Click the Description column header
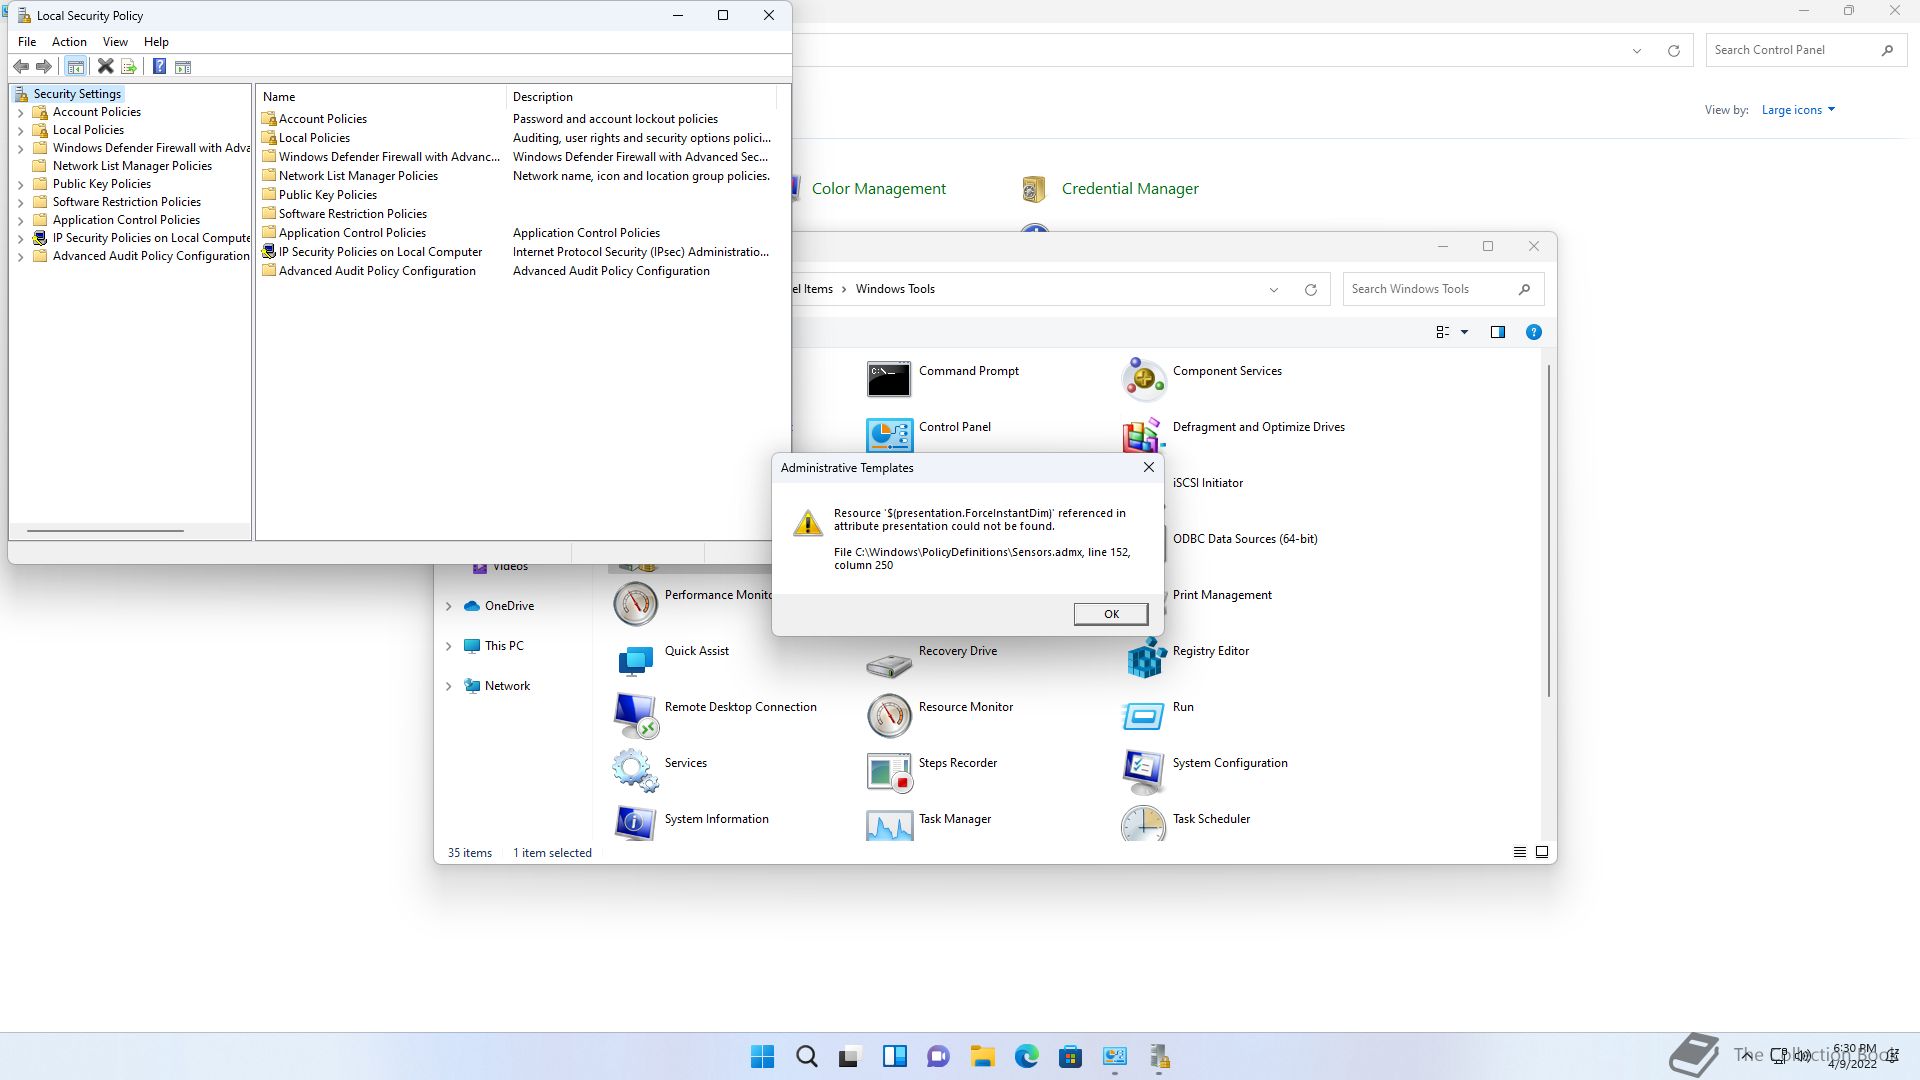The image size is (1920, 1080). pos(641,97)
